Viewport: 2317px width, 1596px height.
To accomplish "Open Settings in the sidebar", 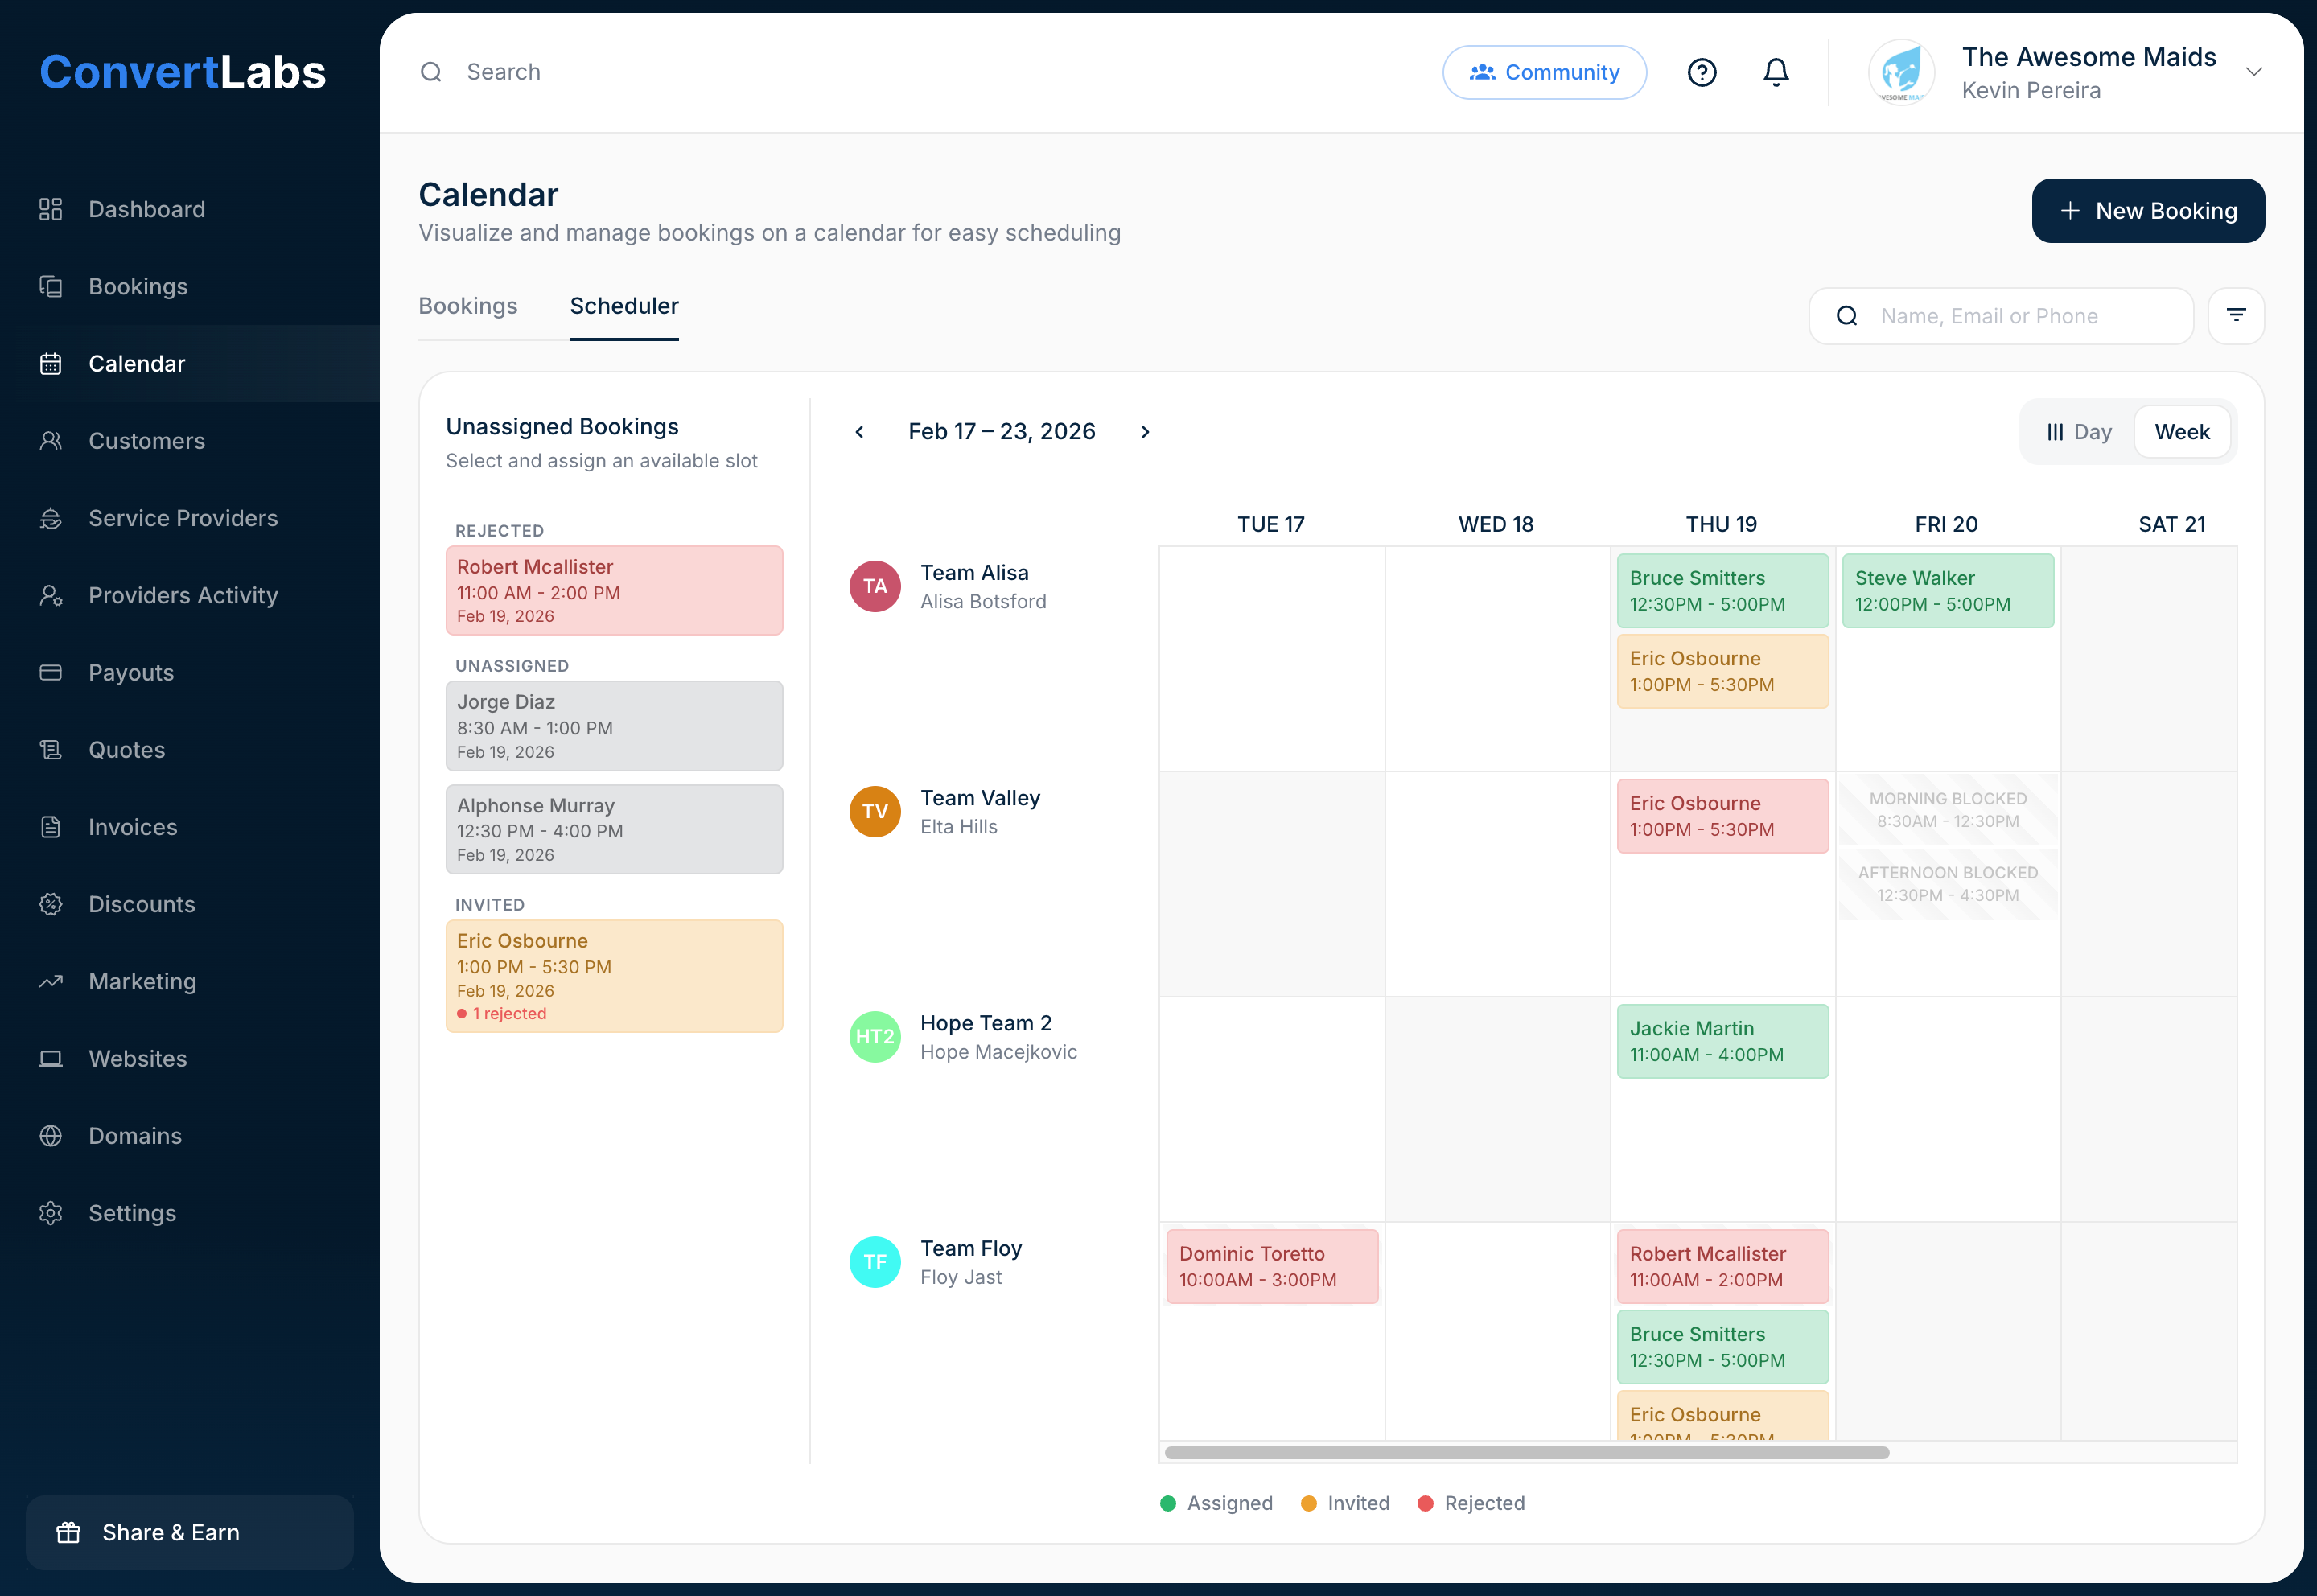I will (131, 1213).
